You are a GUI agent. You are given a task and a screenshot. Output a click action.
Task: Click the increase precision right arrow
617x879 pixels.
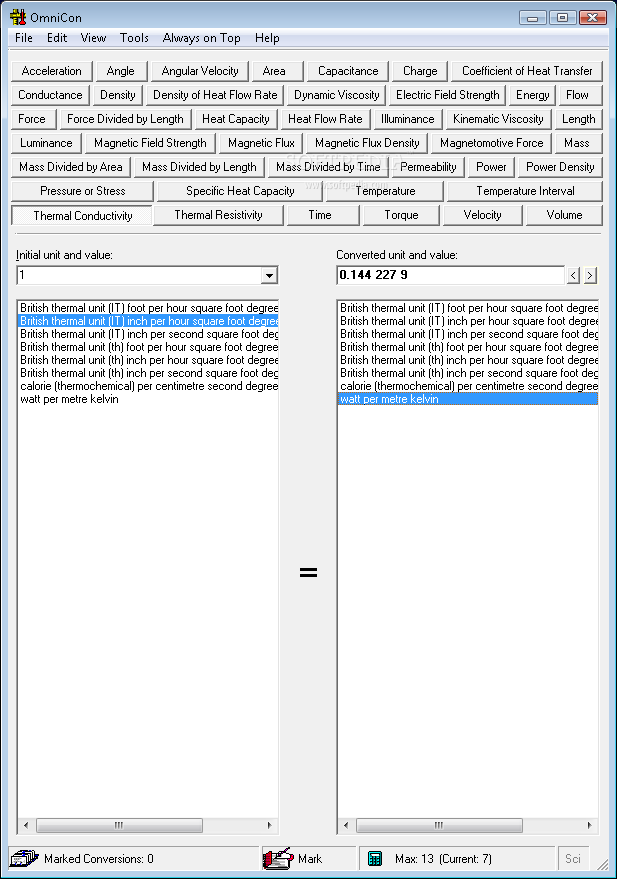pos(590,275)
